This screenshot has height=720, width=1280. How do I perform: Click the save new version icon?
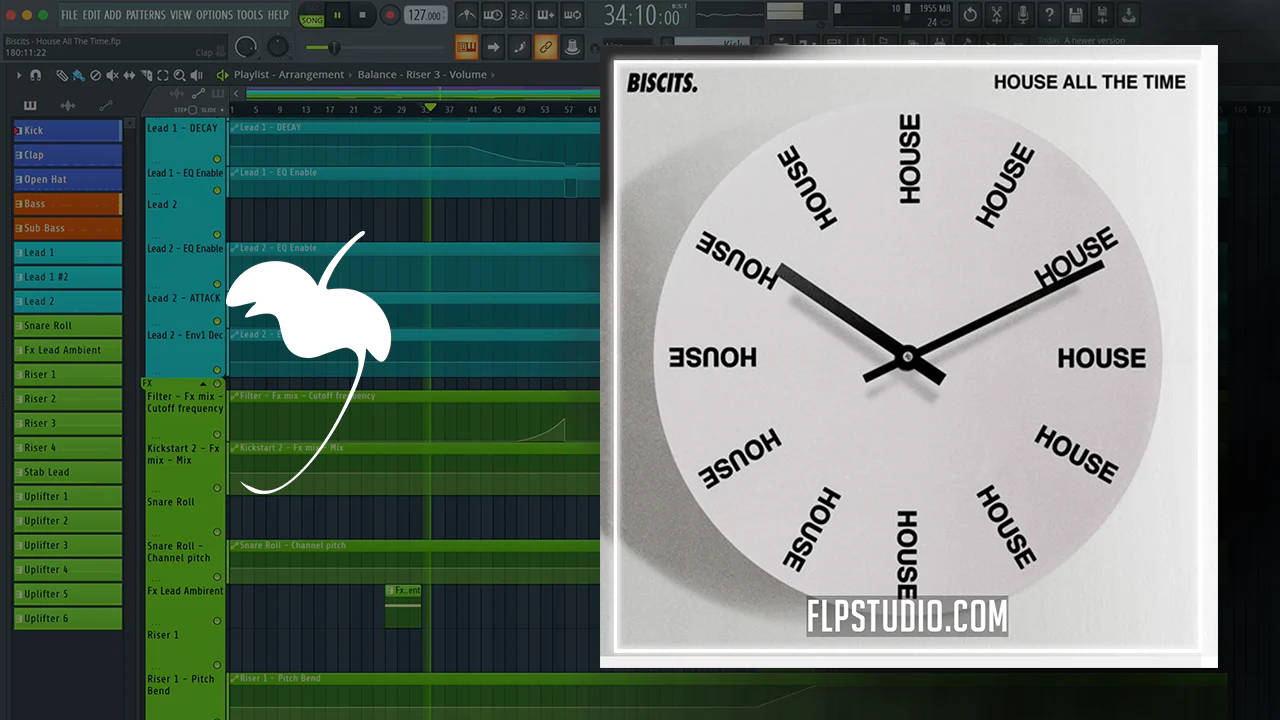1102,15
